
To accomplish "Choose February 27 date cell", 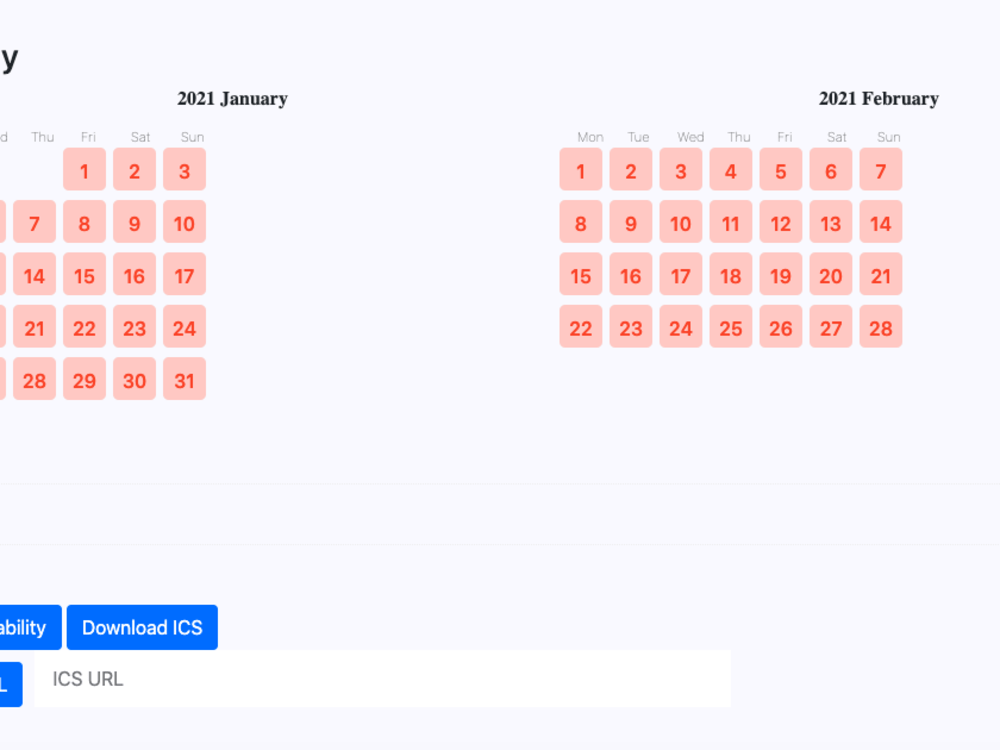I will tap(831, 327).
